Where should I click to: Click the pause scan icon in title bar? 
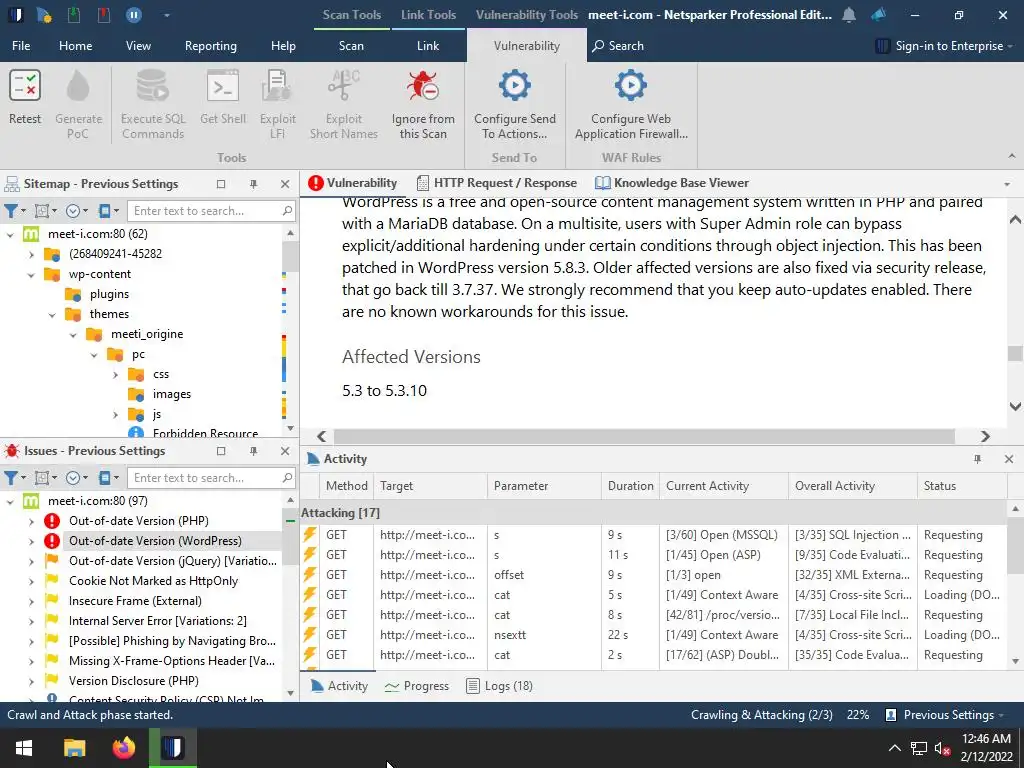[134, 14]
